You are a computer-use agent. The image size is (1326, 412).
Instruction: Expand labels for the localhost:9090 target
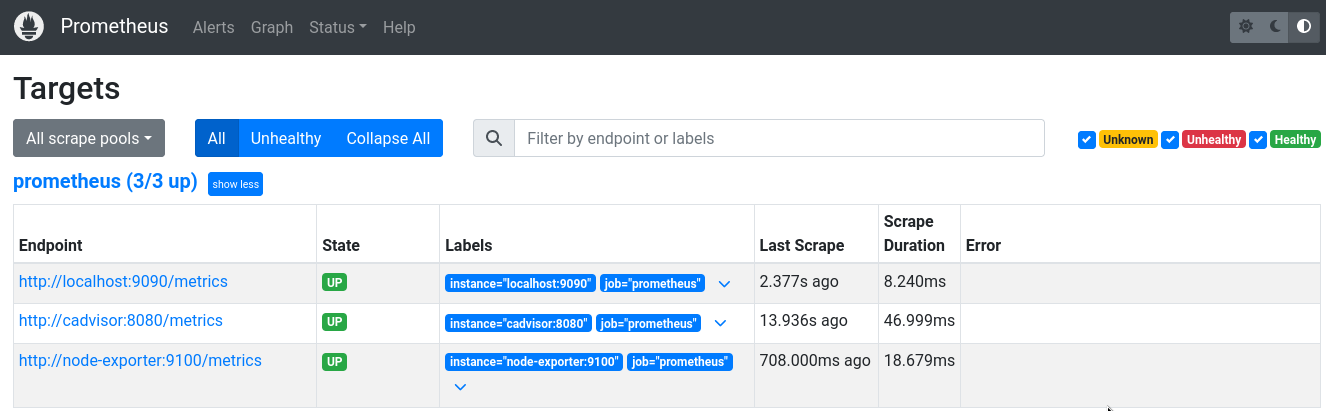pos(724,284)
